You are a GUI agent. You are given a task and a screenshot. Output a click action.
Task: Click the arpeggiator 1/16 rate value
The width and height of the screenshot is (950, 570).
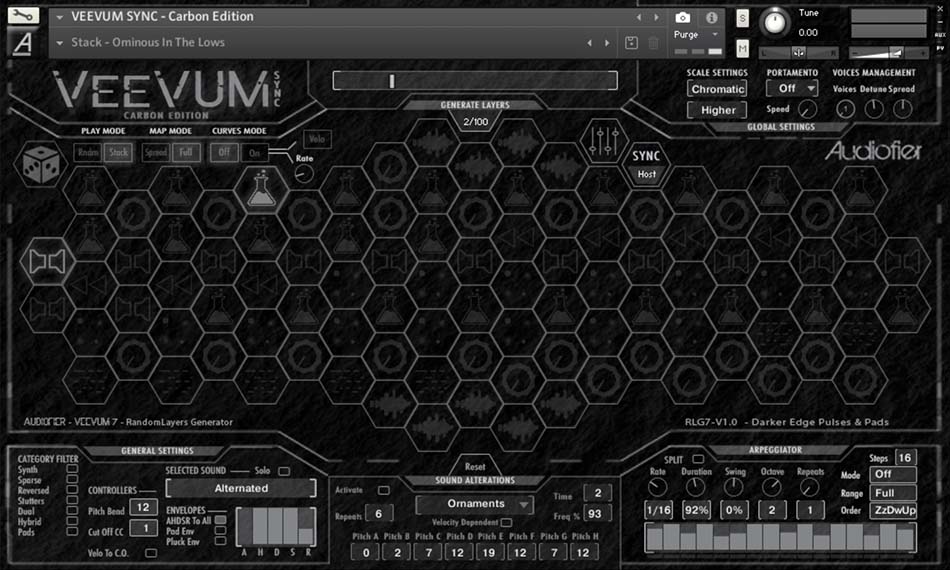pyautogui.click(x=658, y=509)
